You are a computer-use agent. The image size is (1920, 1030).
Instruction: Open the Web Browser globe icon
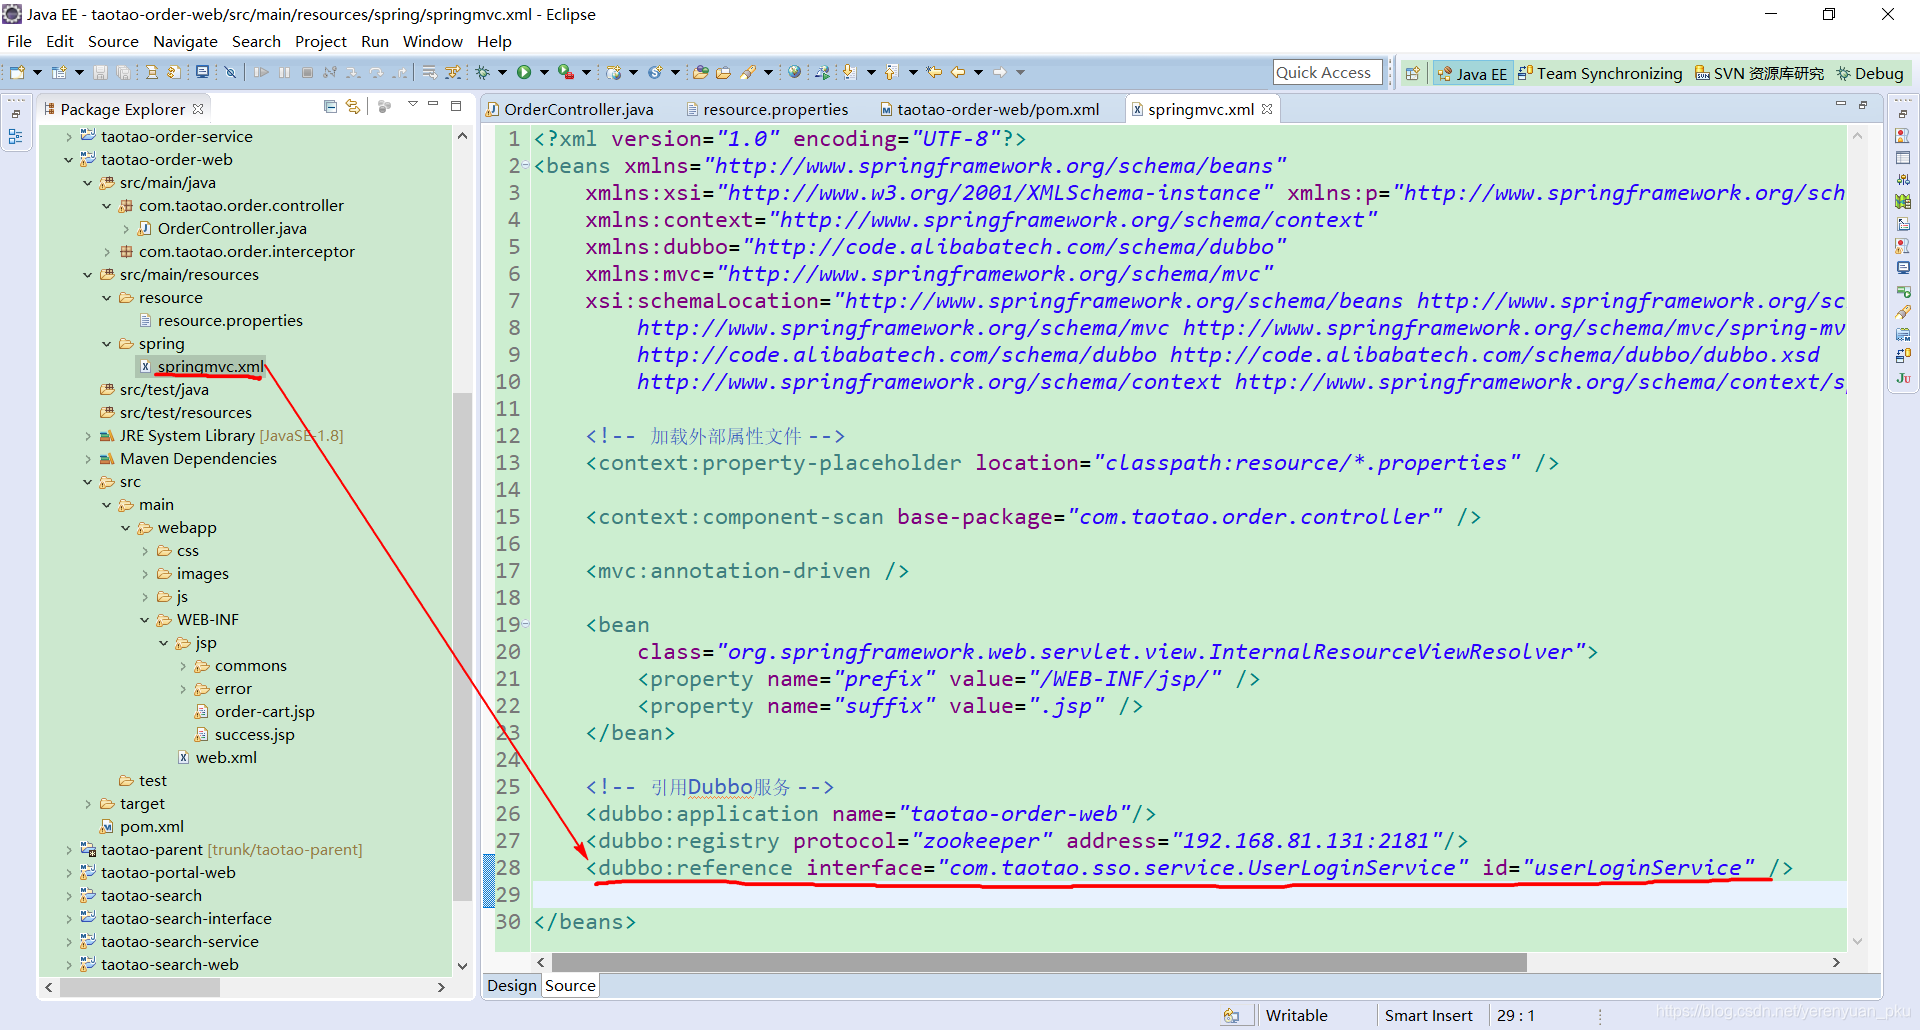click(794, 72)
